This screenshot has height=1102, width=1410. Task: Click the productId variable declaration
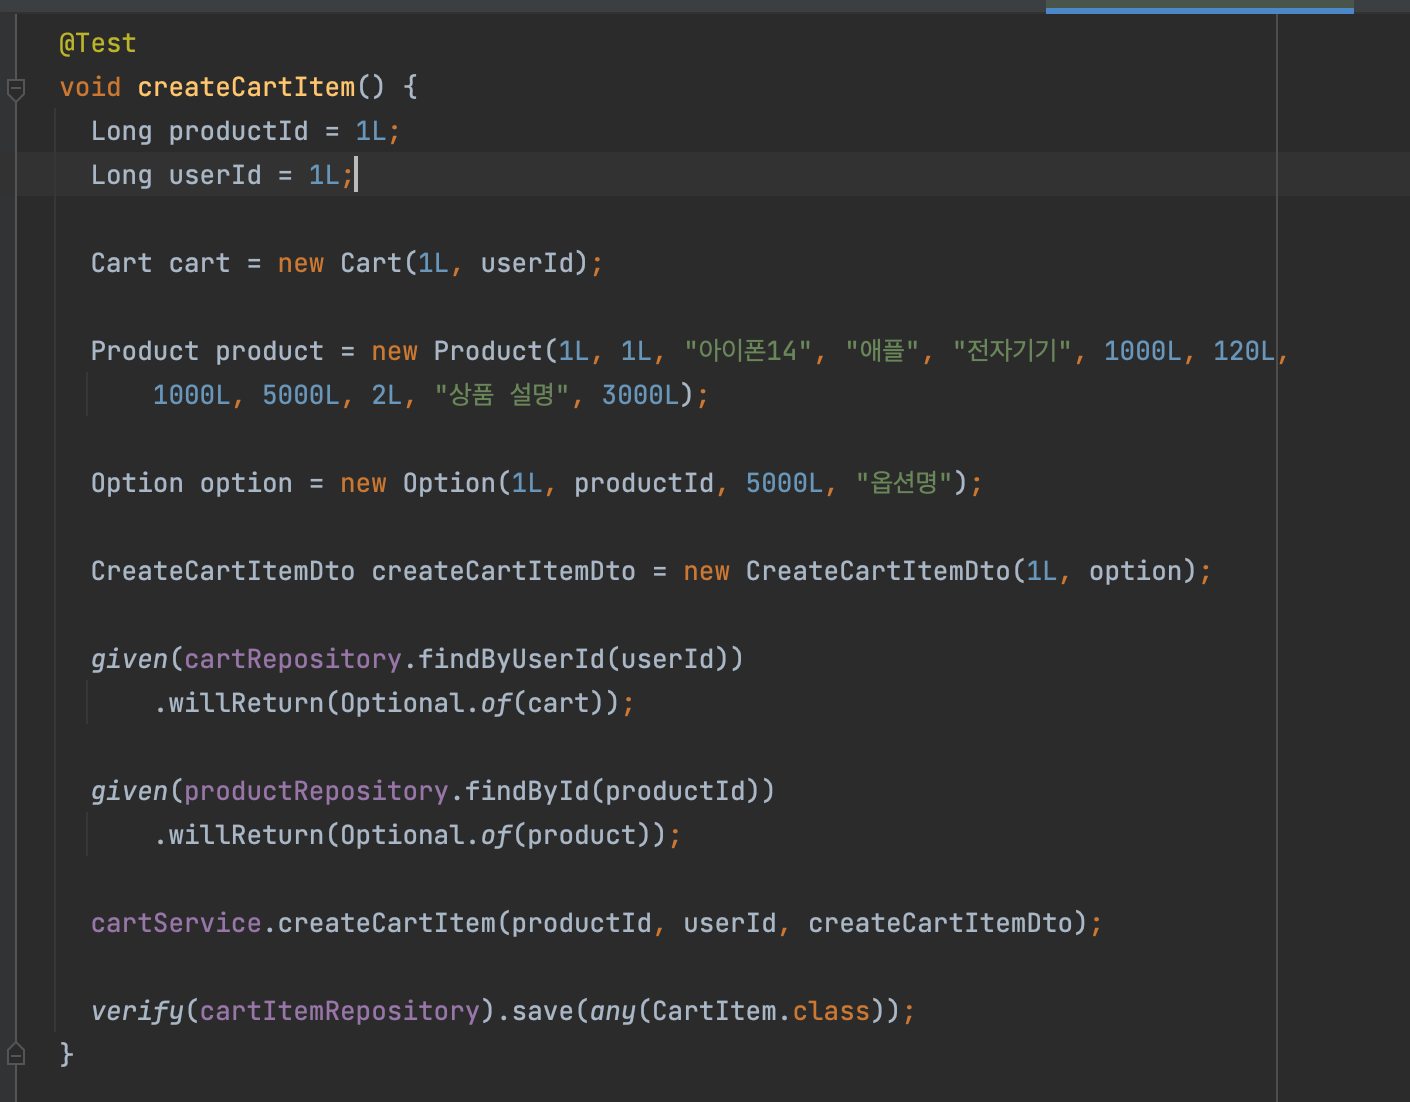[238, 131]
